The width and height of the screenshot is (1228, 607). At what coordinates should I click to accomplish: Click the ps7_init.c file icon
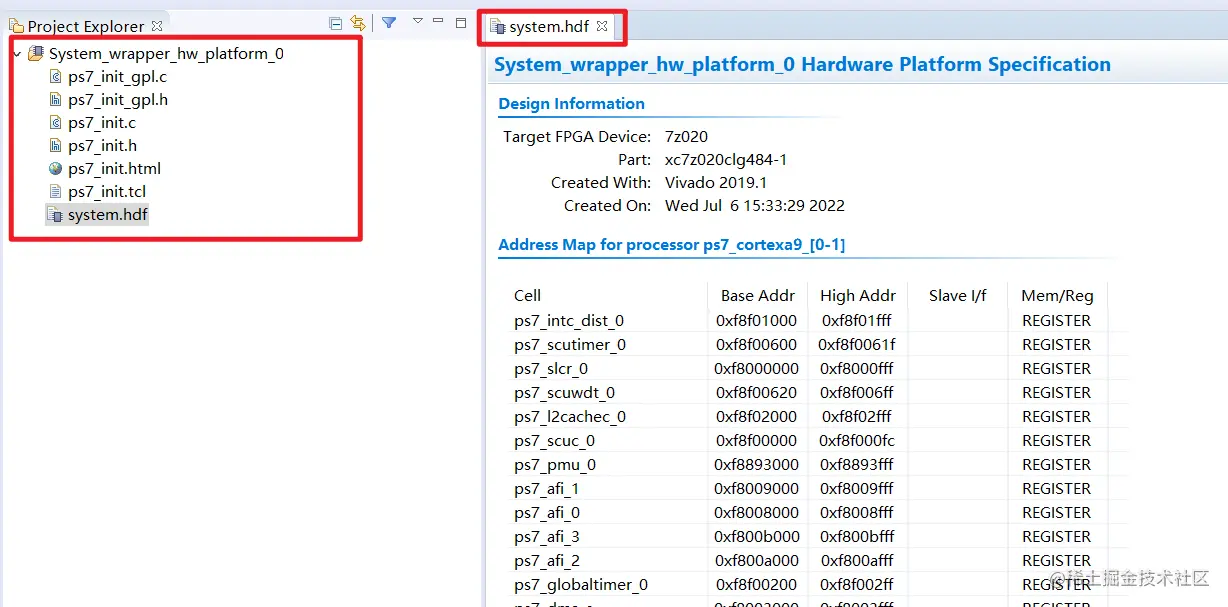[x=56, y=123]
